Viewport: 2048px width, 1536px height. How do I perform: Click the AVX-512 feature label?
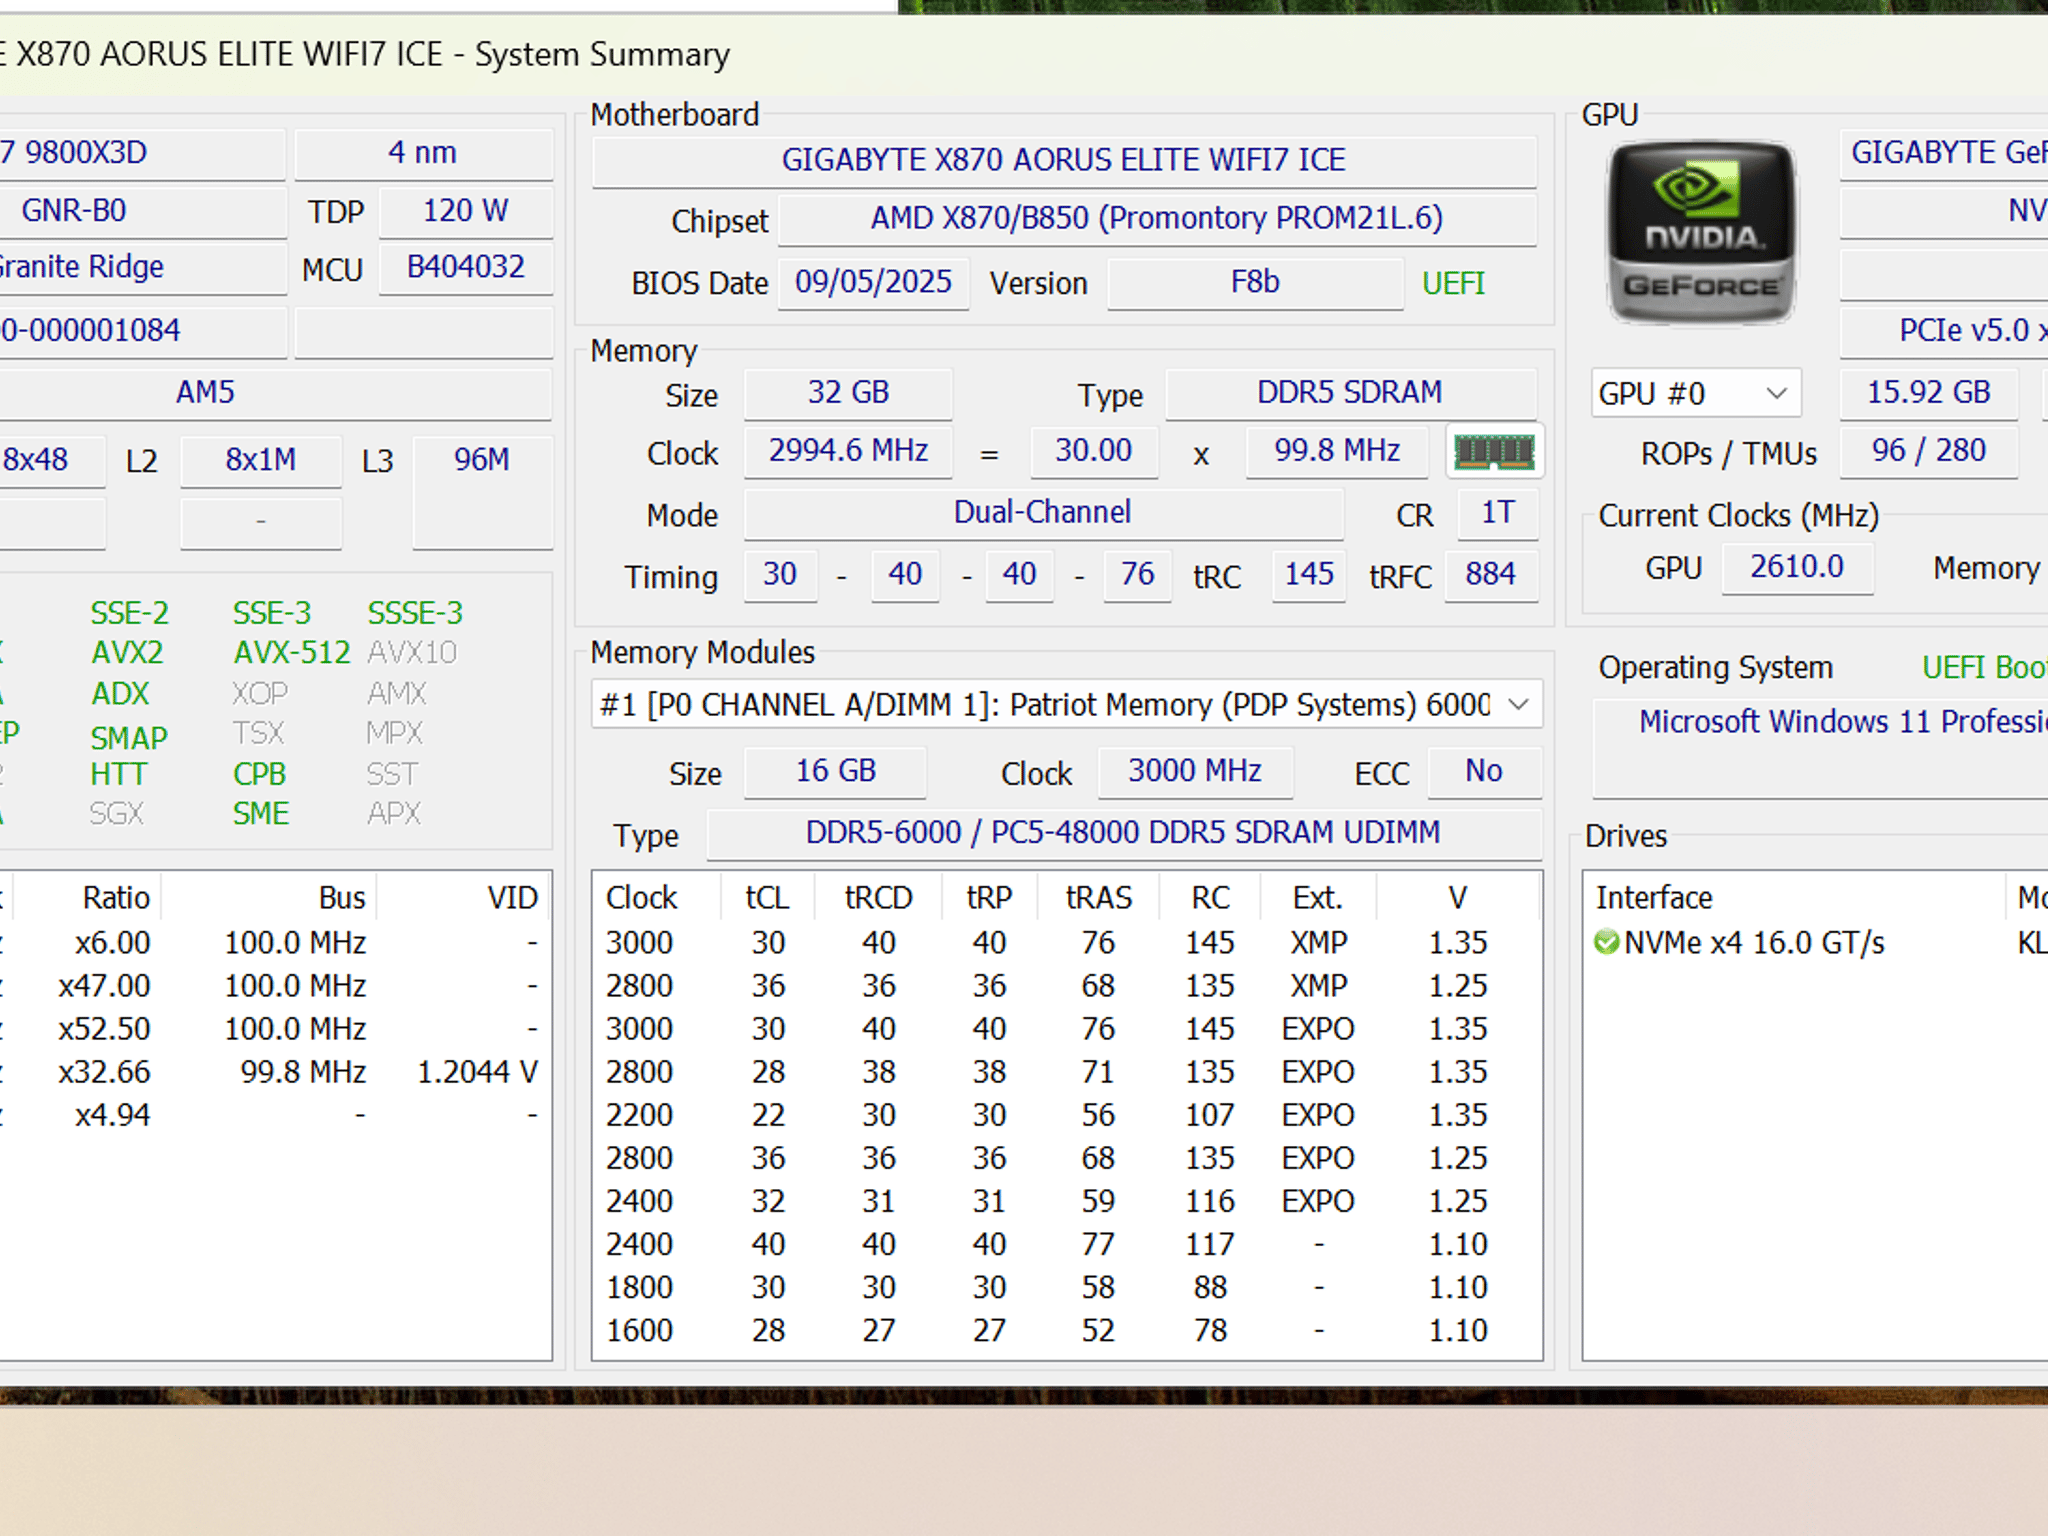pos(291,653)
